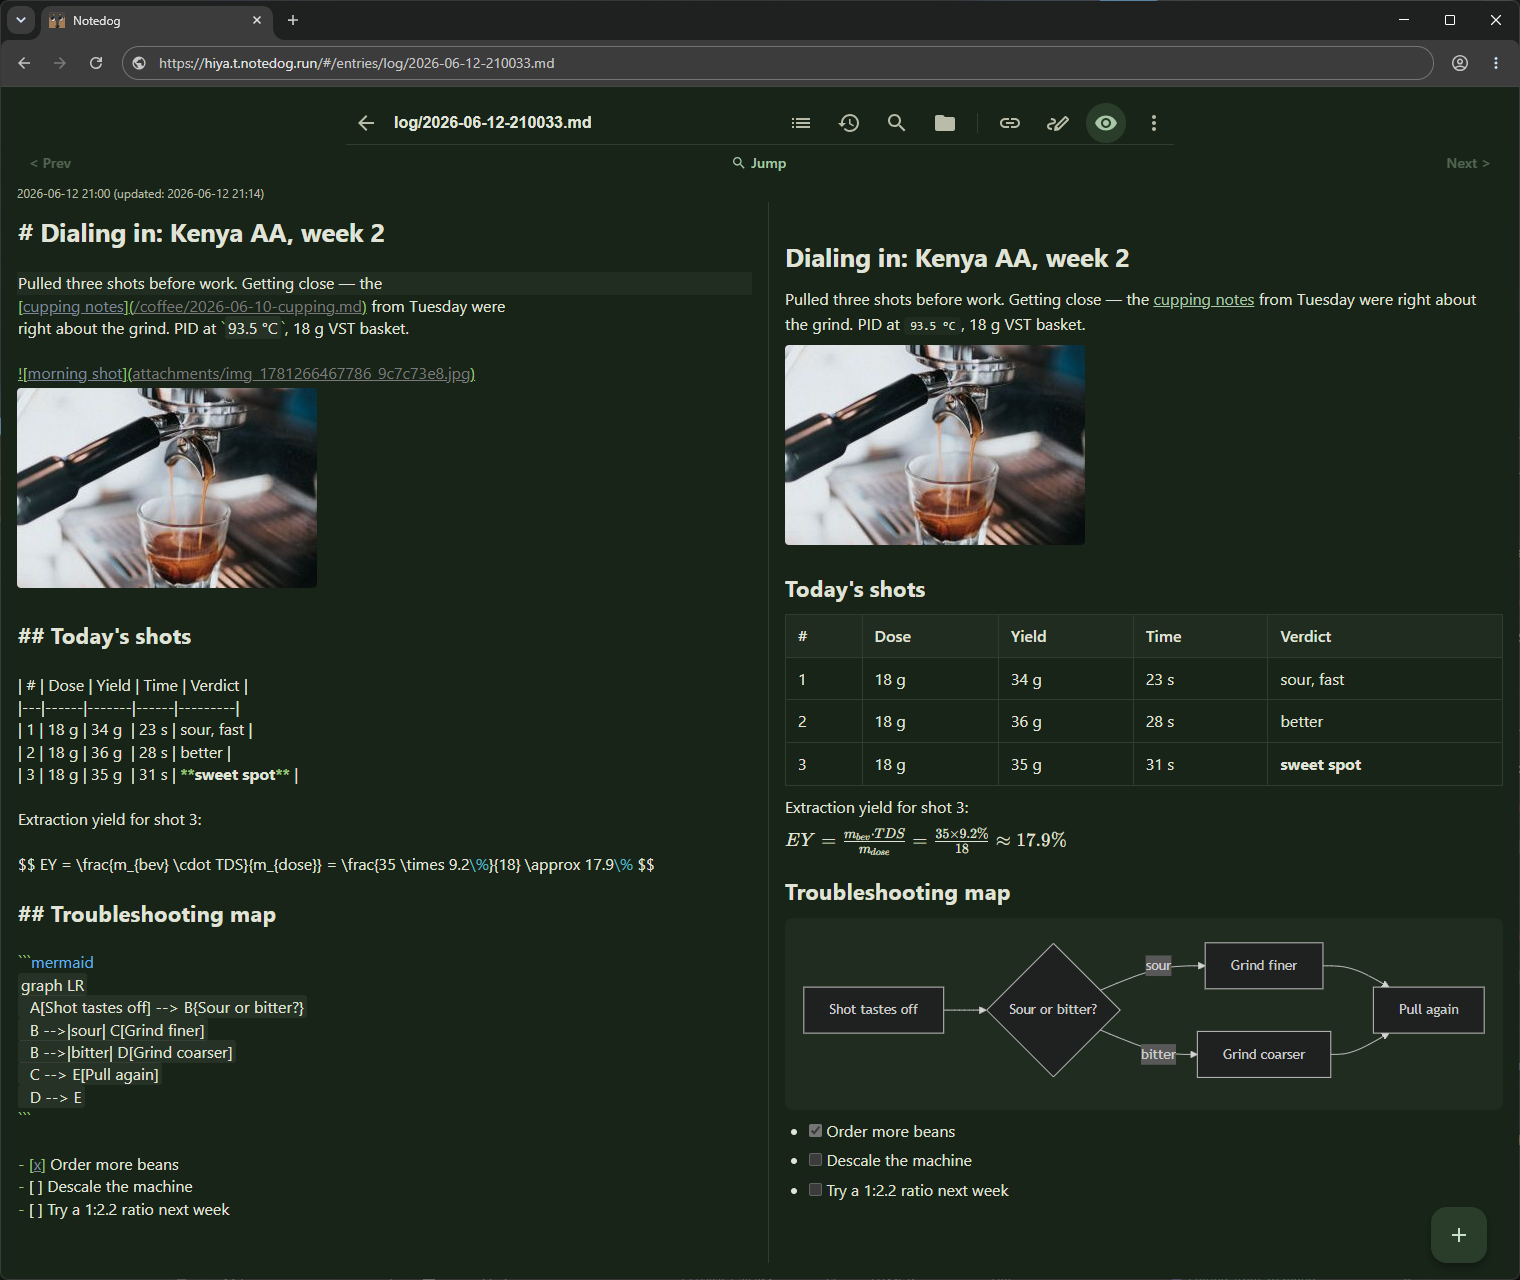Check the Descale the machine checkbox

[x=816, y=1160]
